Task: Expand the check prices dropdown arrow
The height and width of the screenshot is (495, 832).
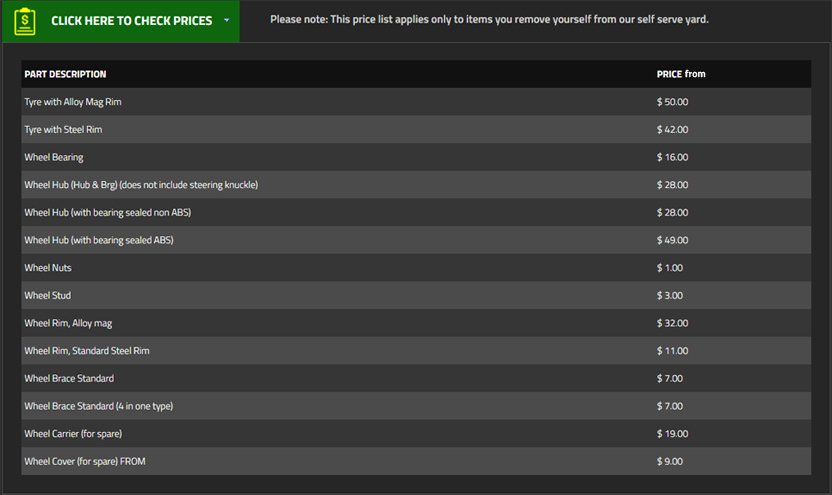Action: tap(227, 20)
